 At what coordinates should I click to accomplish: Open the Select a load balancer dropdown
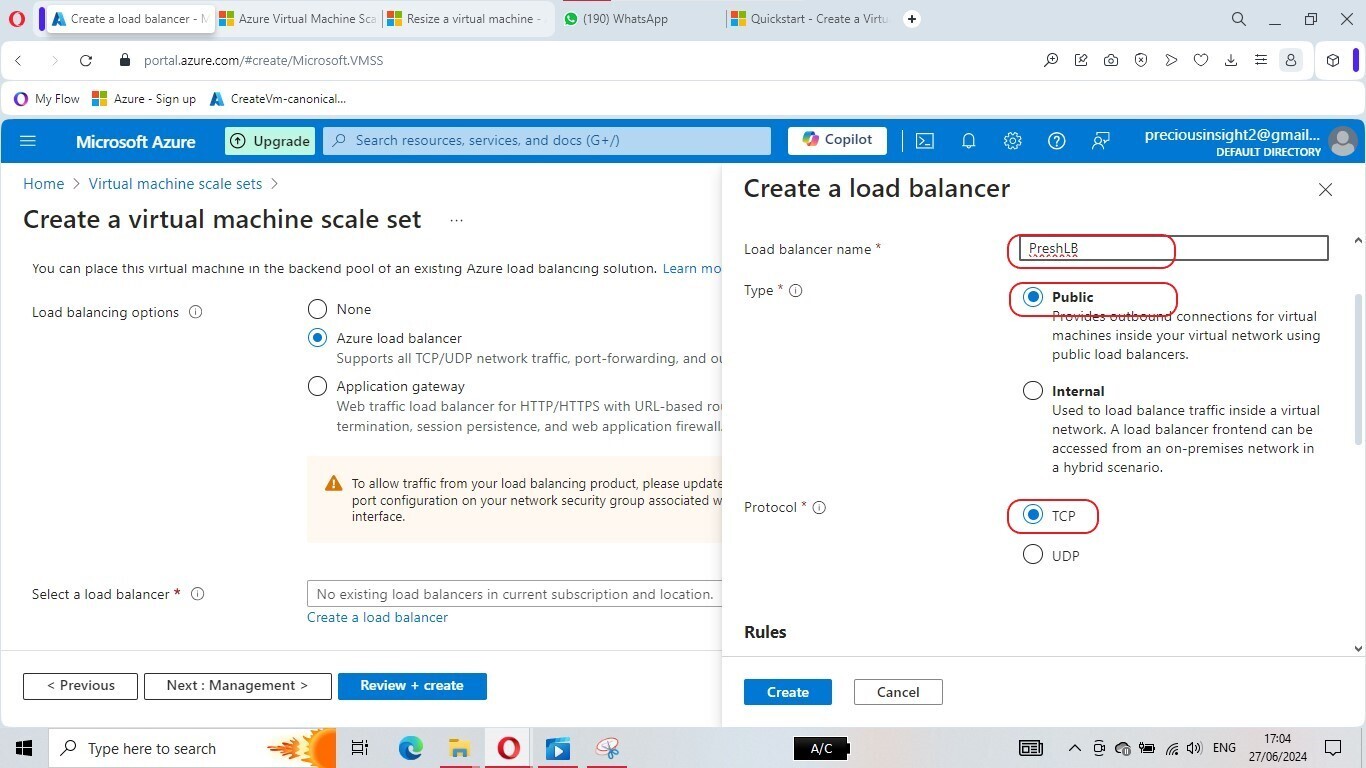tap(514, 594)
